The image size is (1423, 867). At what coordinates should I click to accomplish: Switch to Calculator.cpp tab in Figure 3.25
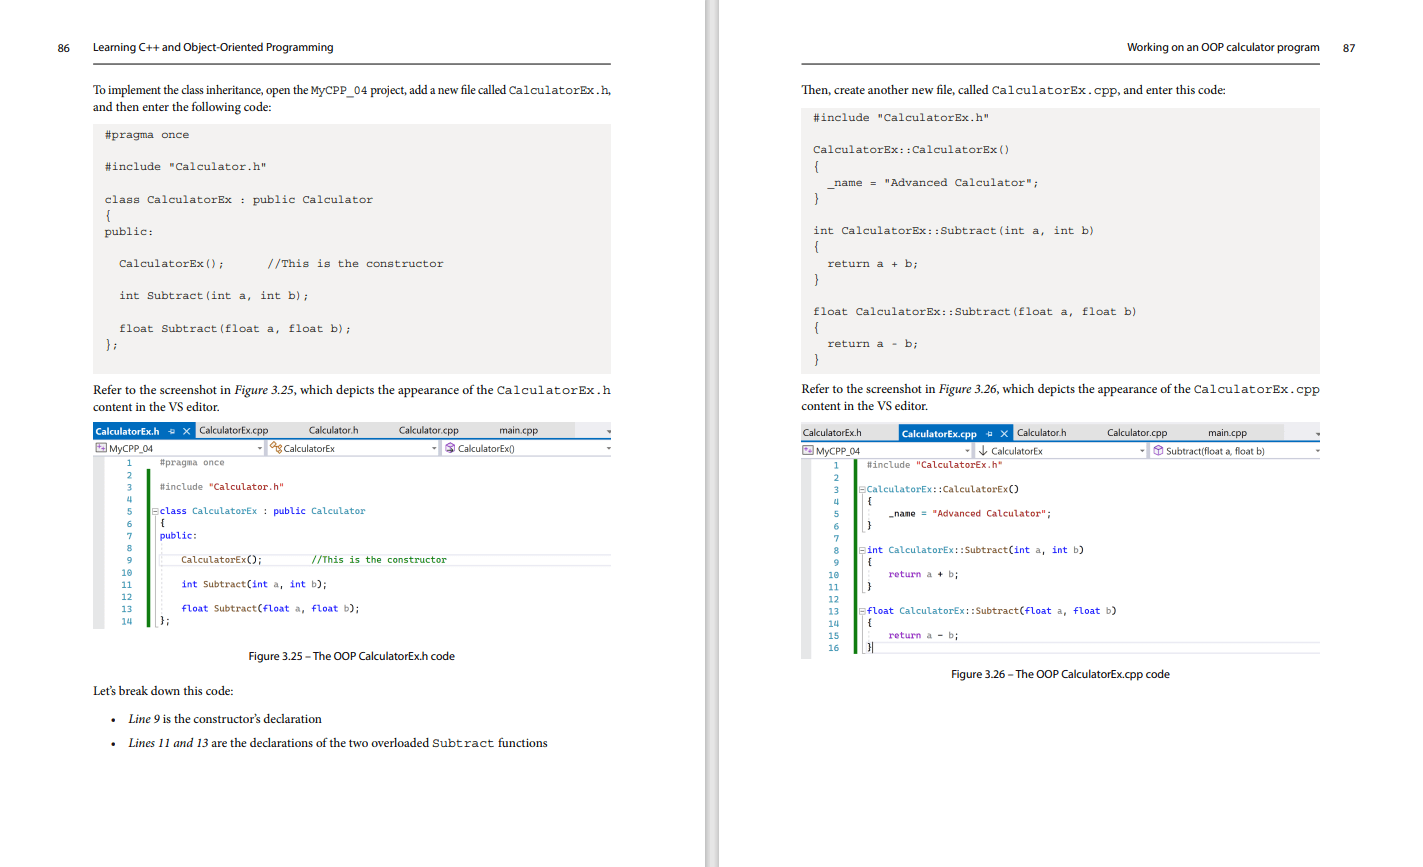(x=428, y=430)
